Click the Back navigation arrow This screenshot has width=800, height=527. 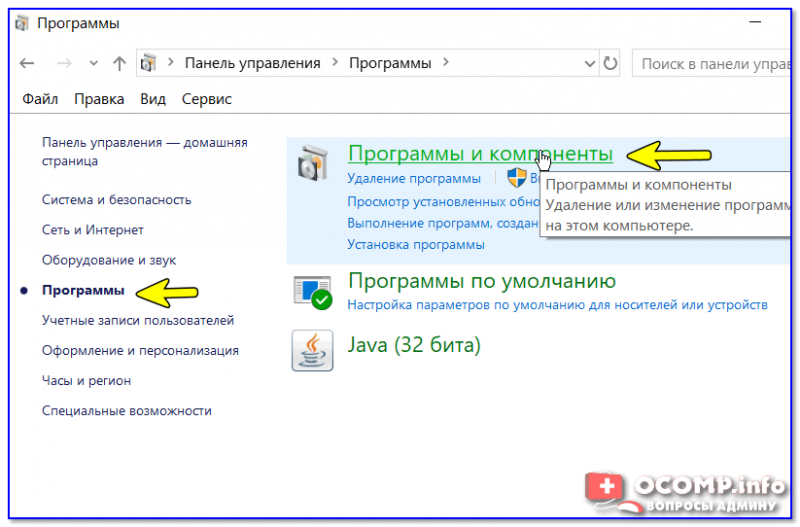point(27,63)
